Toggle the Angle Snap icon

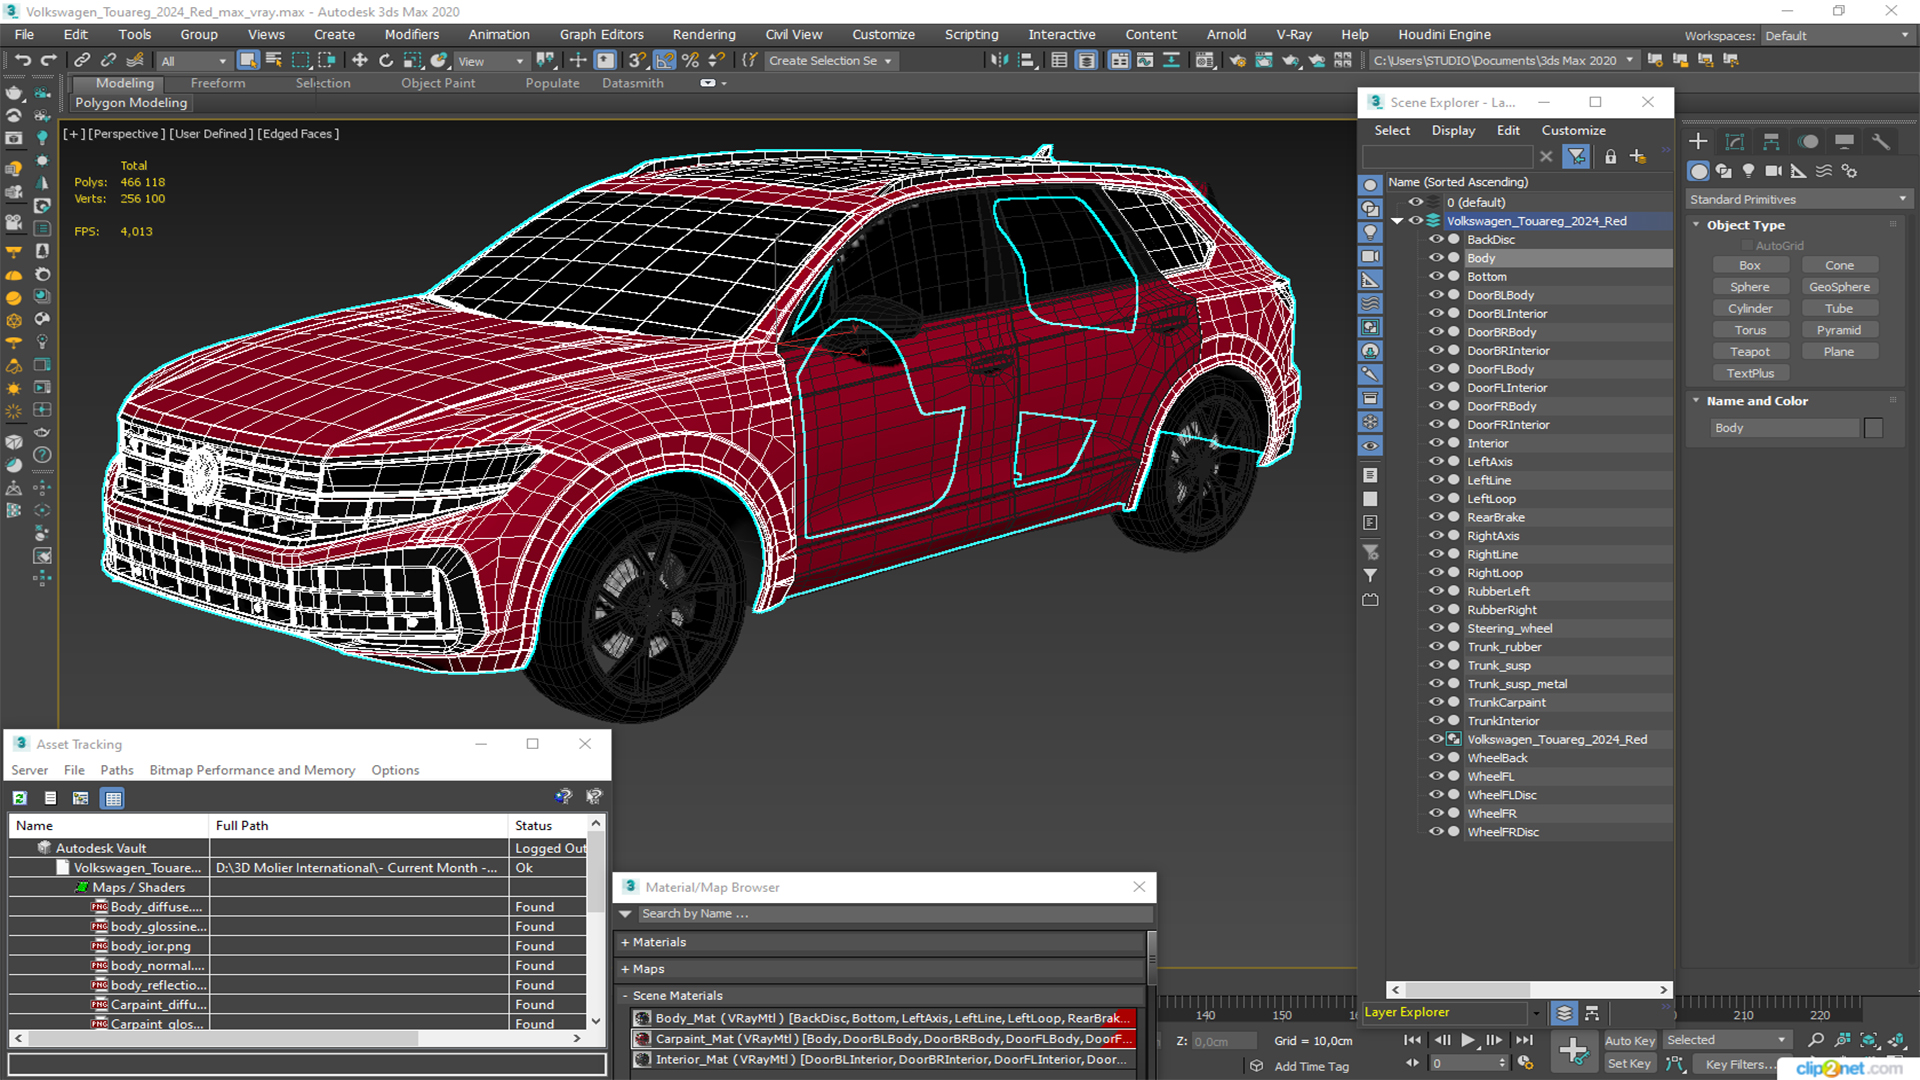tap(664, 61)
